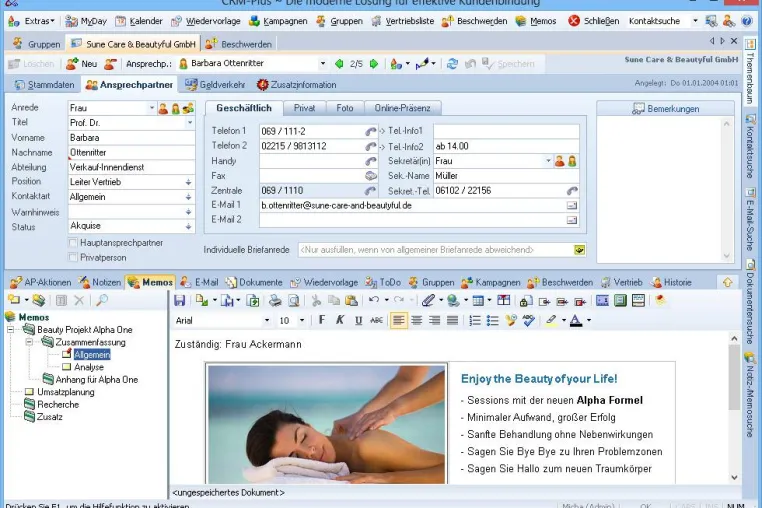Viewport: 762px width, 508px height.
Task: Dial Sekret.-Tel number with phone icon
Action: coord(572,191)
